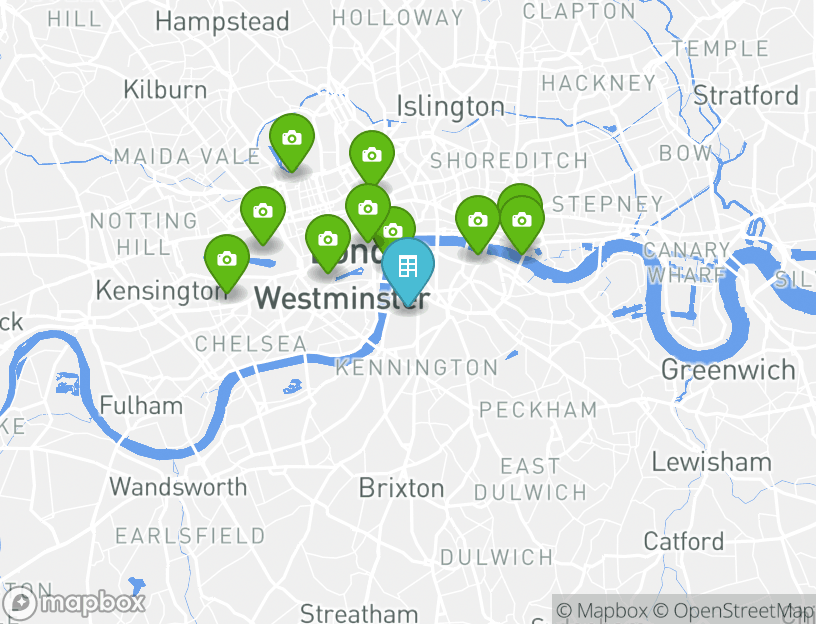Click the Hampstead place label
Viewport: 816px width, 624px height.
222,22
